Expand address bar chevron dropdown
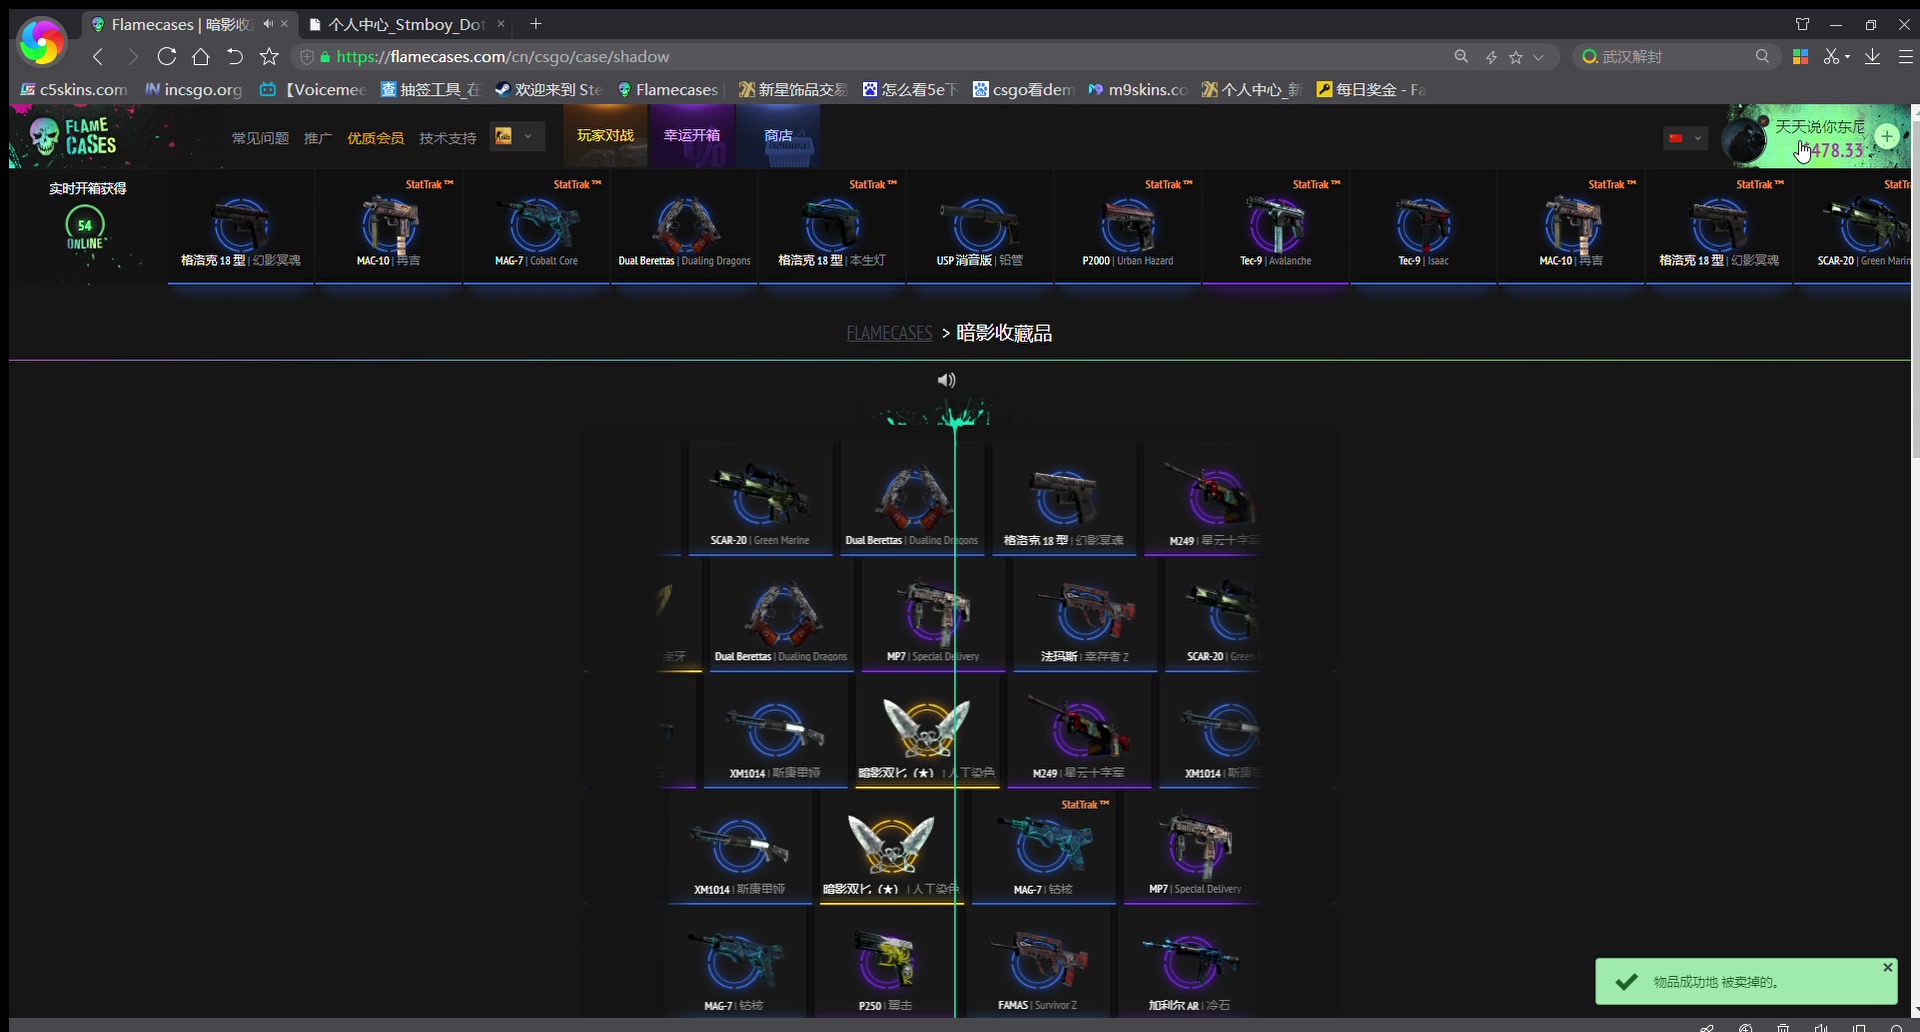 1538,57
